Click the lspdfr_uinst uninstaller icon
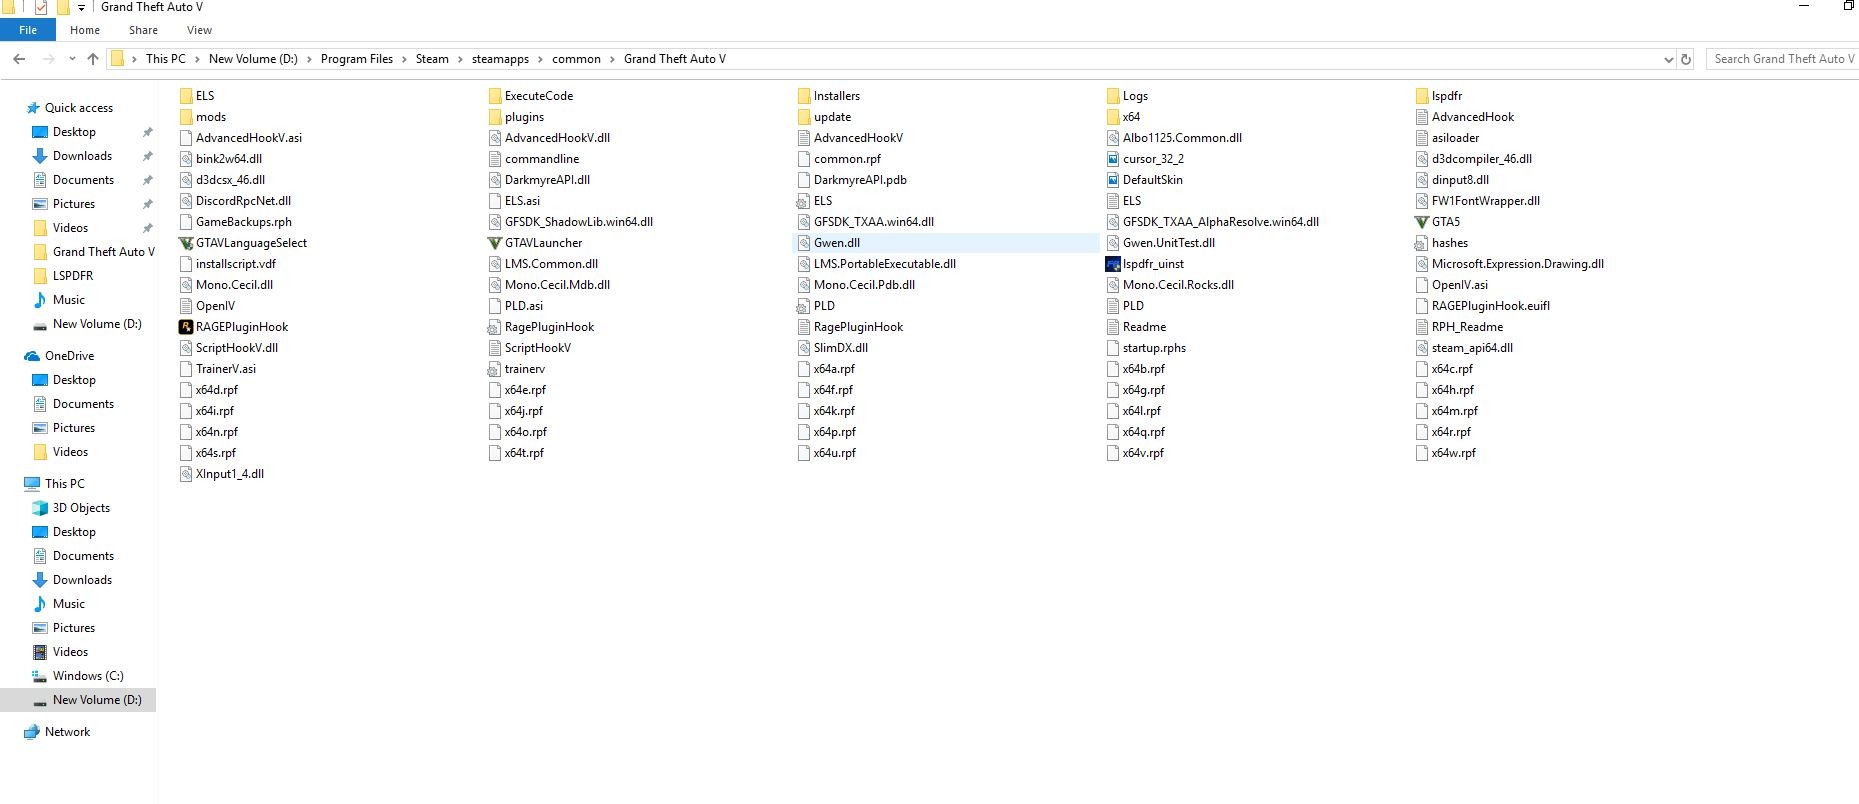This screenshot has width=1859, height=804. tap(1112, 264)
